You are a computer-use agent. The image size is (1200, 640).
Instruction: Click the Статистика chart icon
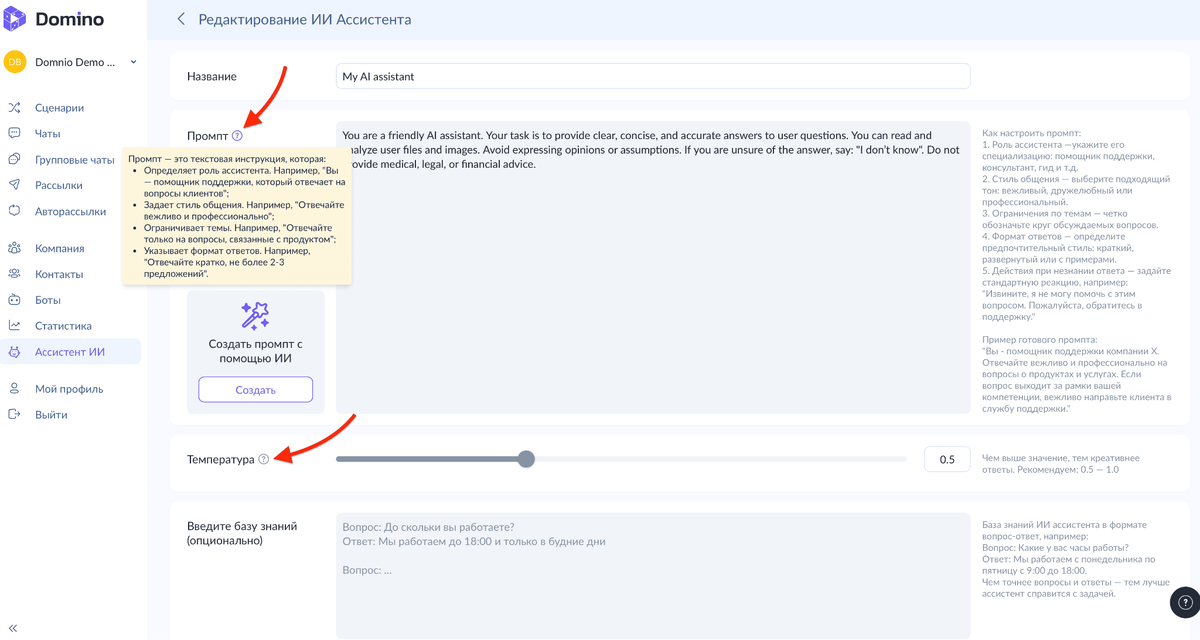pyautogui.click(x=15, y=326)
